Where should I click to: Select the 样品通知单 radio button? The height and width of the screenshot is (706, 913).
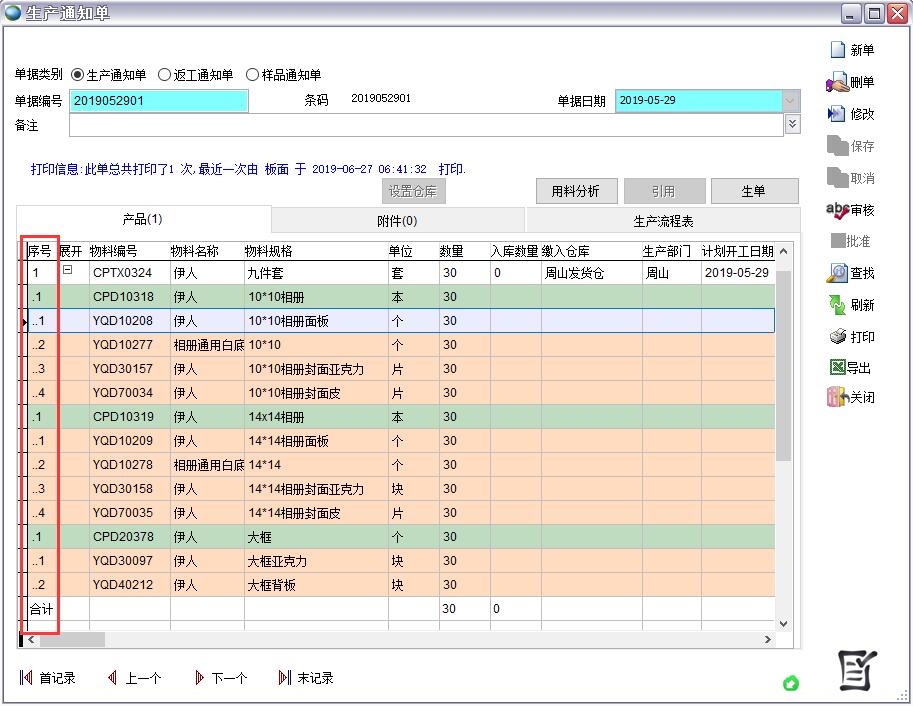[252, 75]
